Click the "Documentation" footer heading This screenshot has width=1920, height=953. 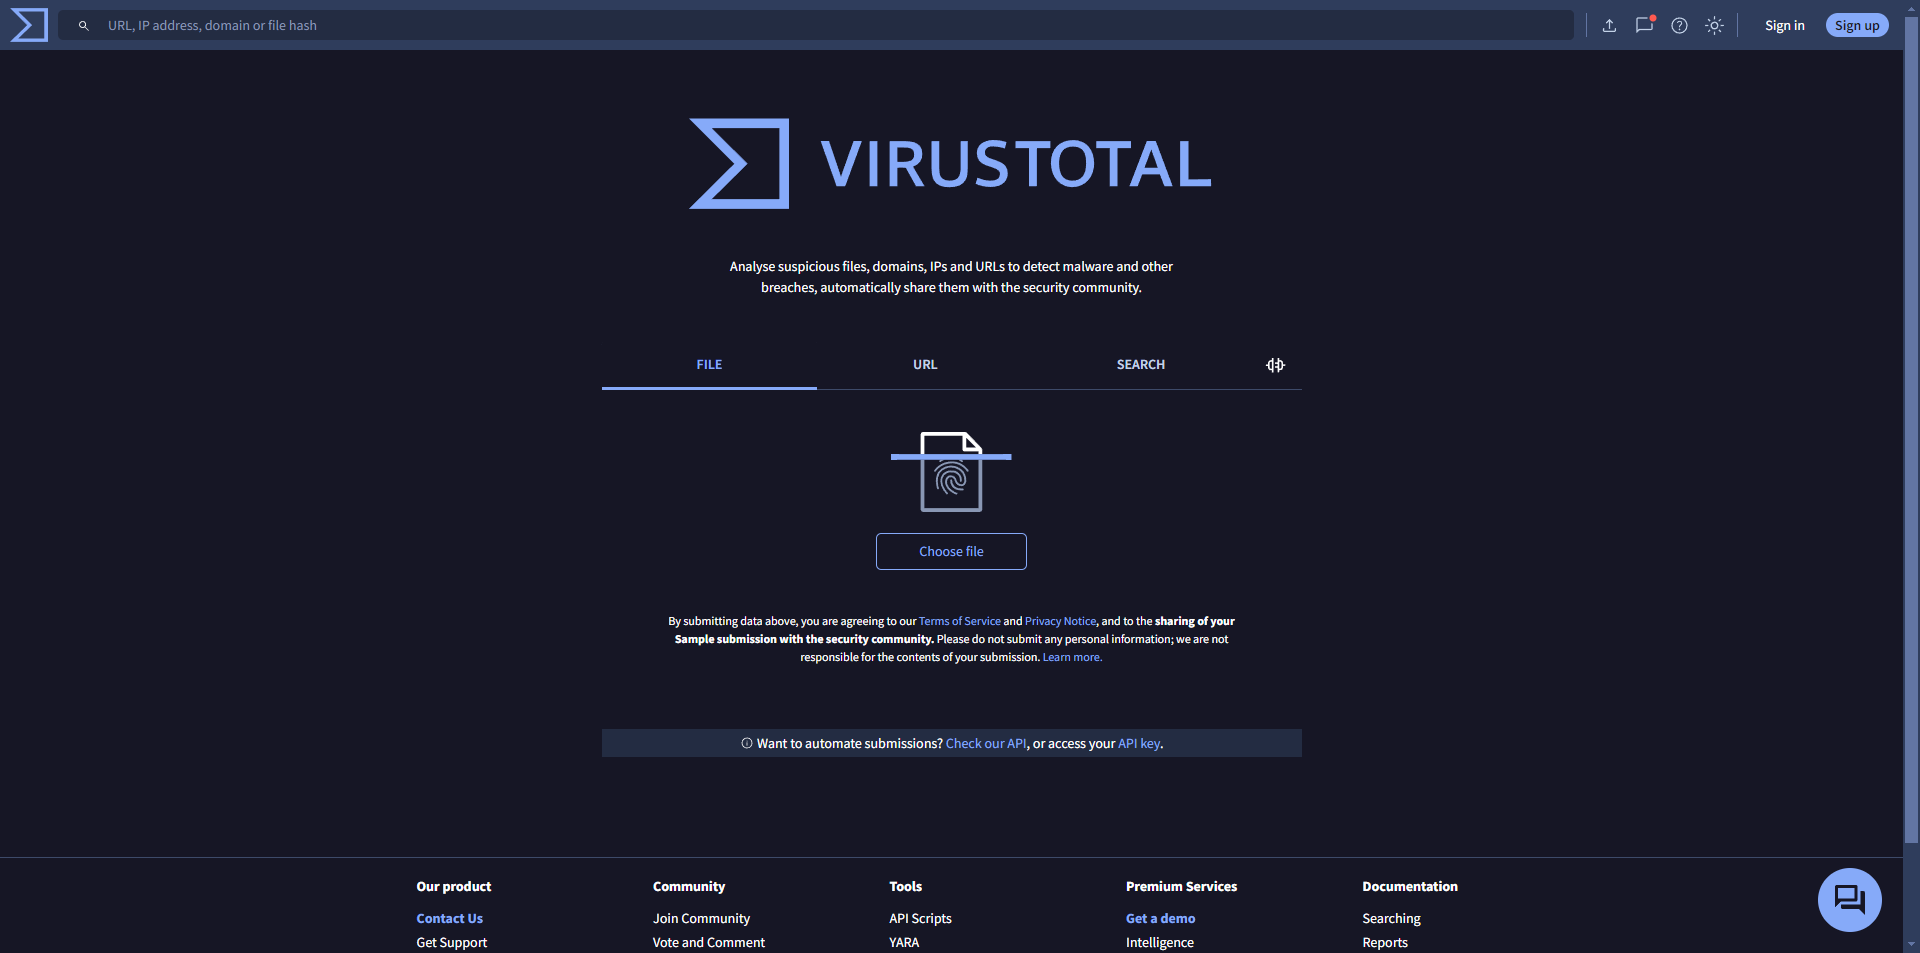[1409, 886]
